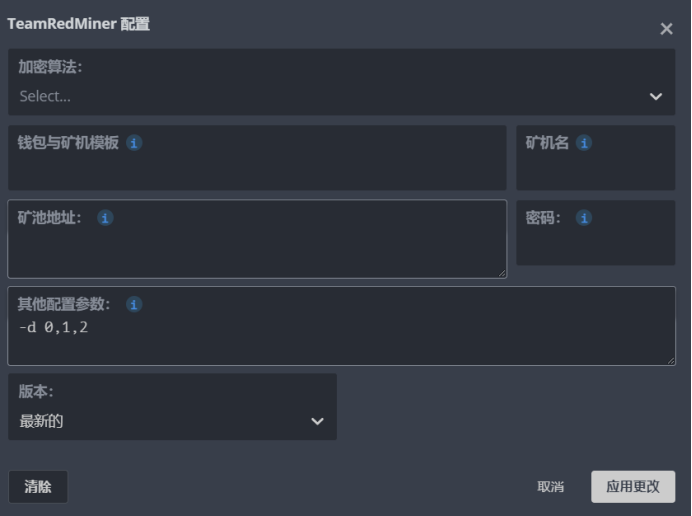Click resize handle of 矿池地址 text area
Screen dimensions: 692x516
point(501,272)
